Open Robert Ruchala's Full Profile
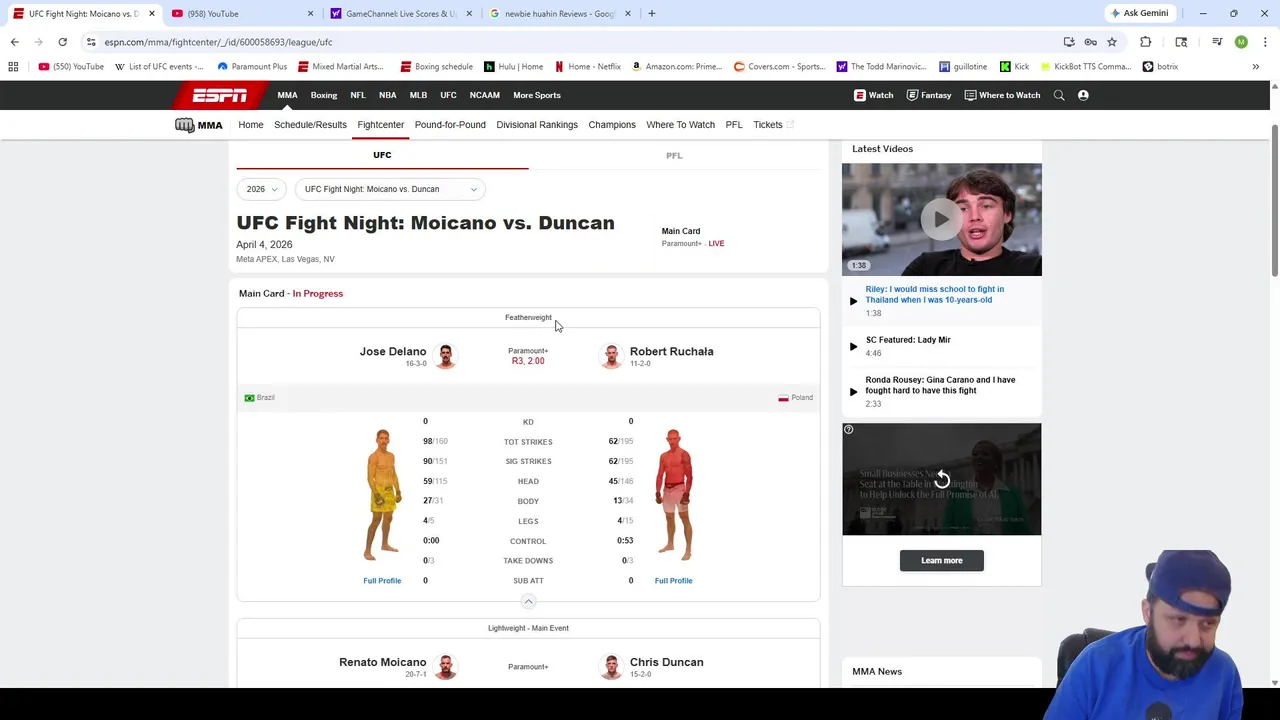1280x720 pixels. pos(673,581)
